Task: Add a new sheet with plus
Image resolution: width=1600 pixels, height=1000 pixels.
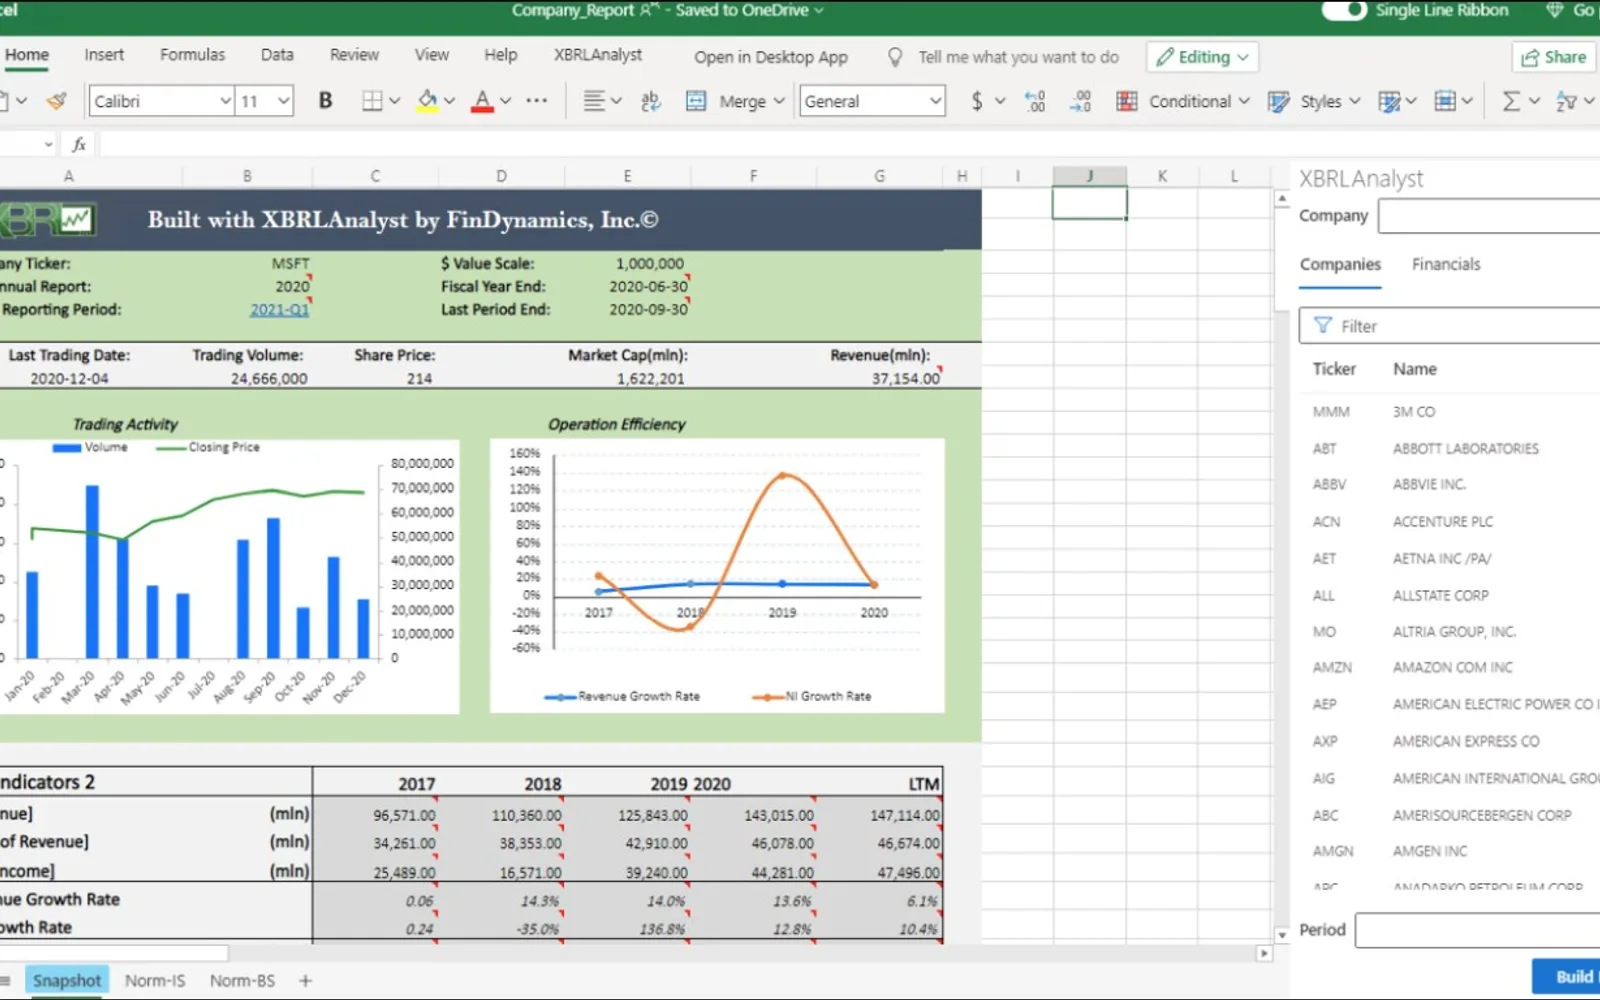Action: coord(305,981)
